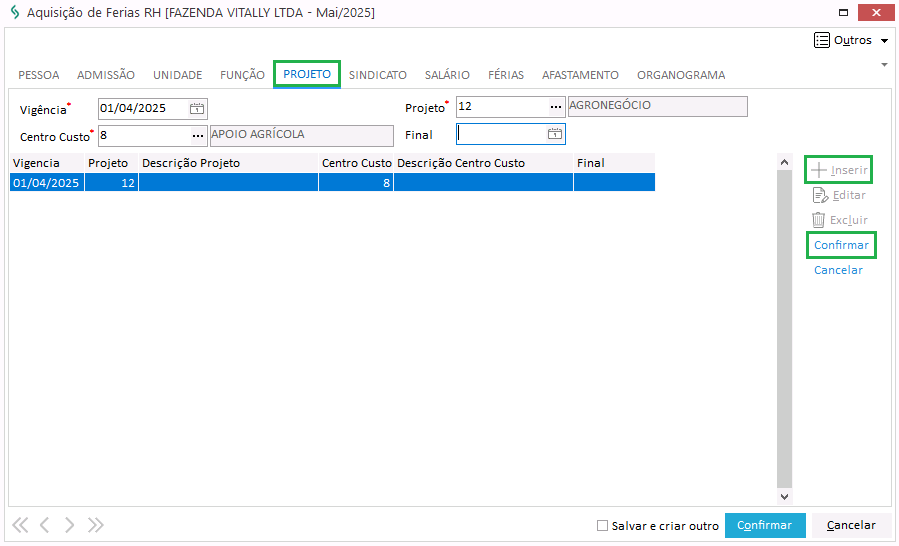The width and height of the screenshot is (899, 546).
Task: Click the Vigencia column header
Action: pos(47,163)
